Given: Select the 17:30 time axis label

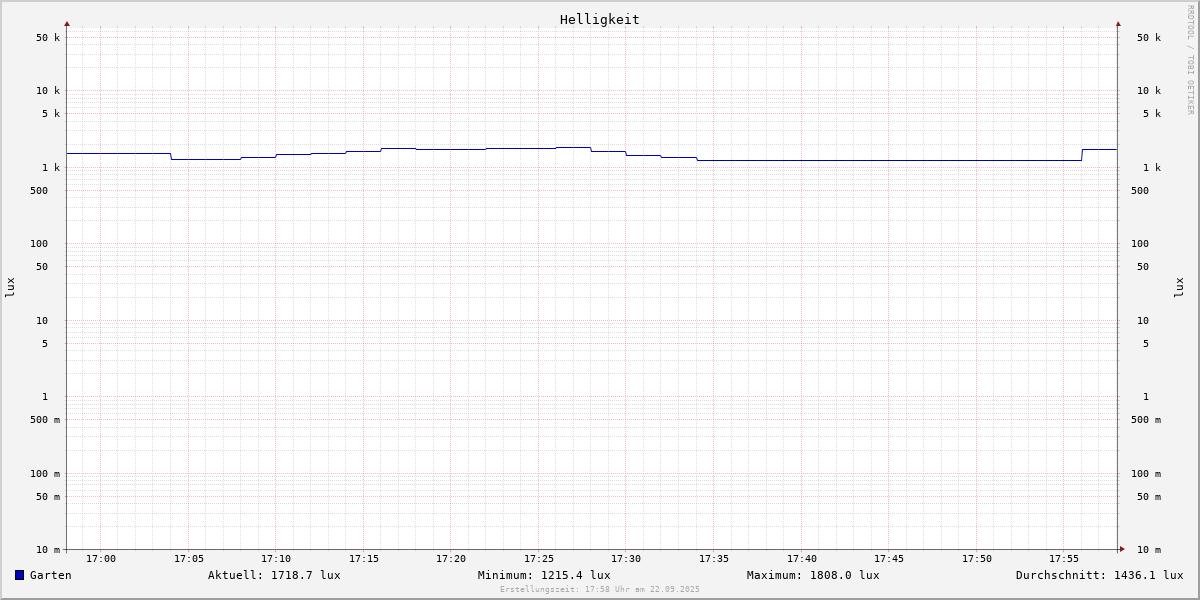Looking at the screenshot, I should coord(626,559).
